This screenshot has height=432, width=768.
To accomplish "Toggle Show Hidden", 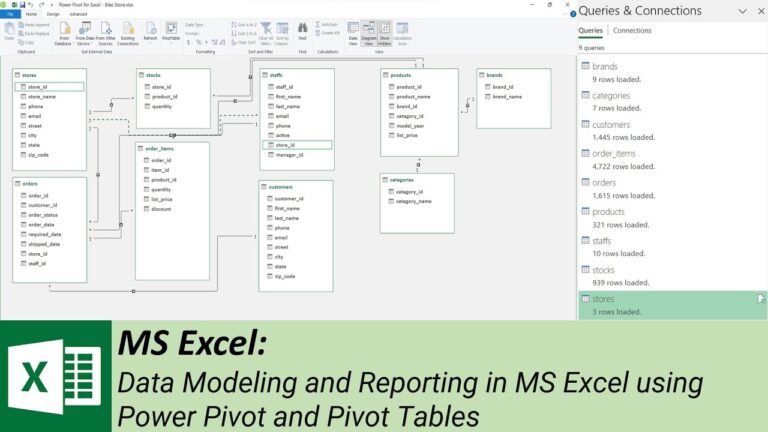I will [384, 34].
